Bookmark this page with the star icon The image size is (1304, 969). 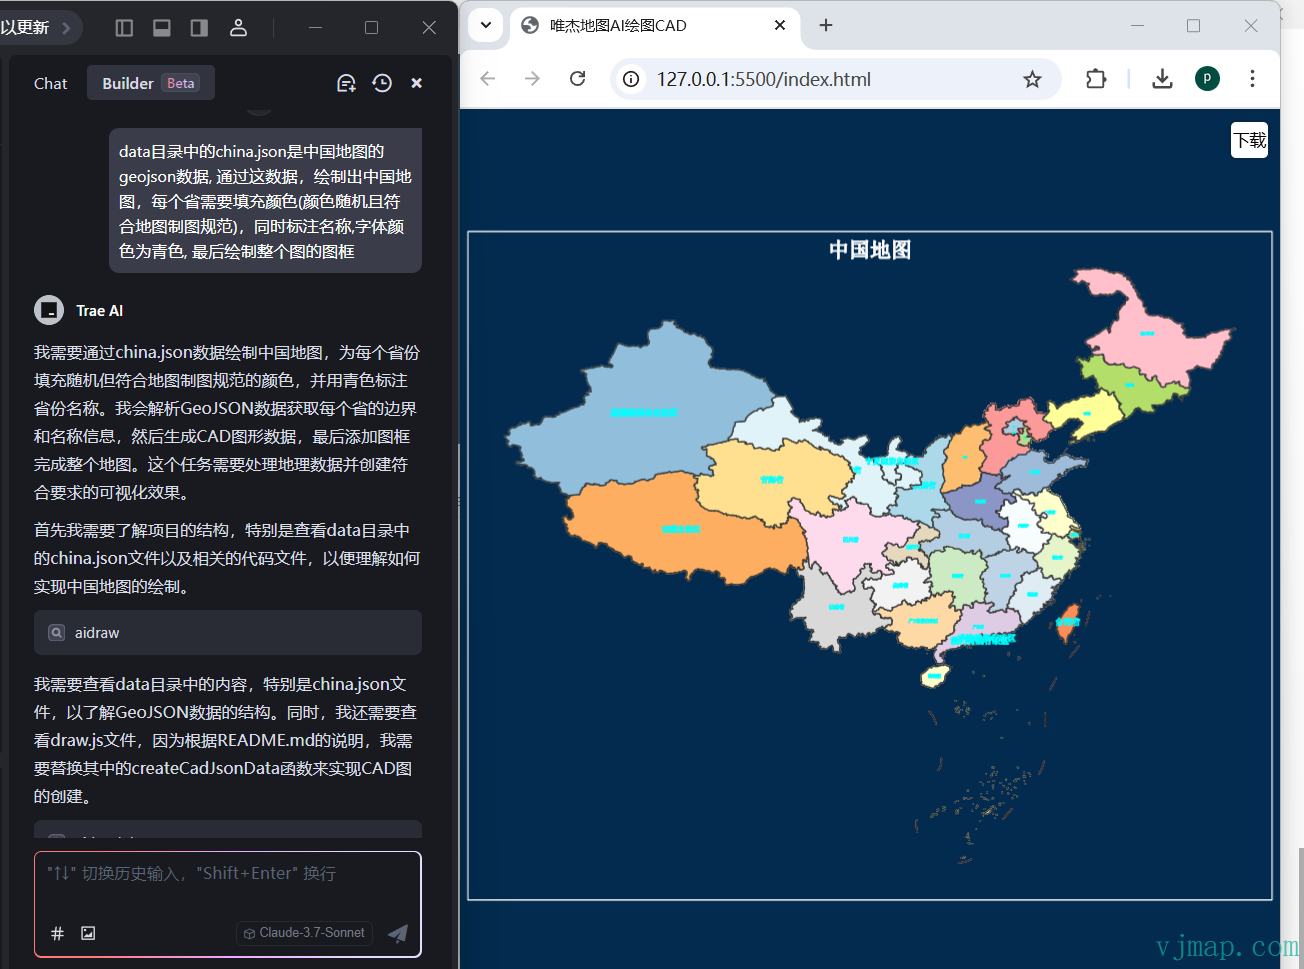click(1032, 79)
